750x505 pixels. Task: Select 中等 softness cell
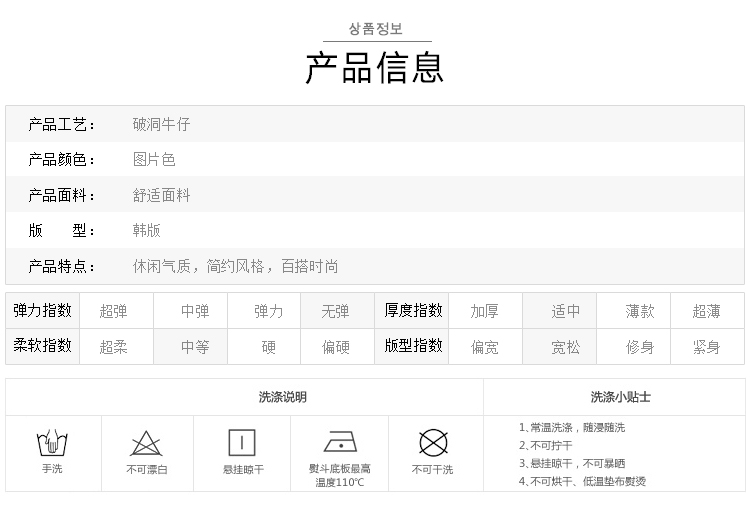pyautogui.click(x=195, y=347)
